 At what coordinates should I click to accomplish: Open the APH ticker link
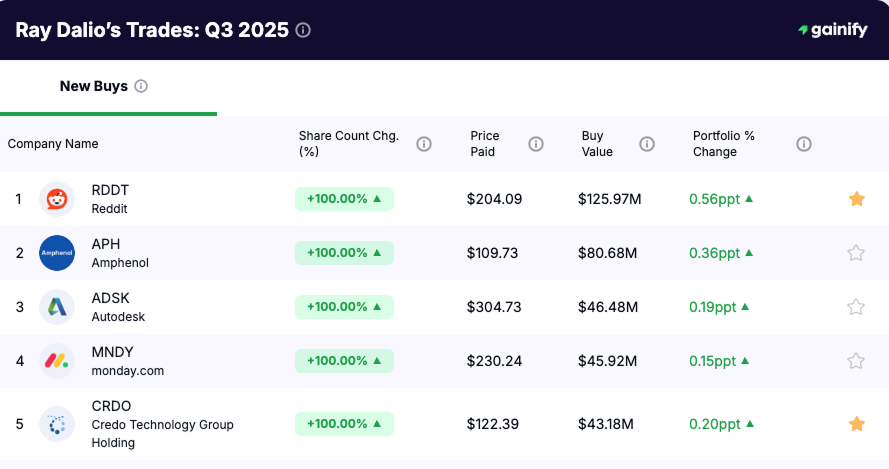click(x=106, y=244)
